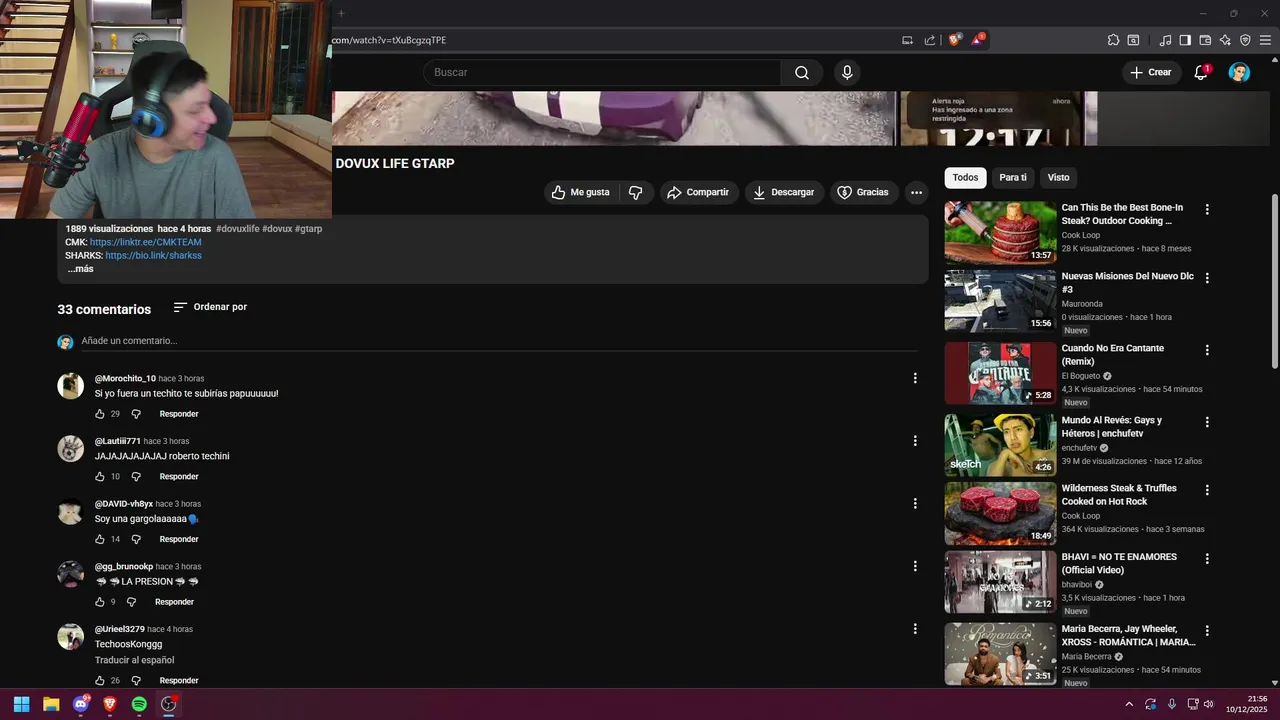
Task: Open the Leo AI sparkle icon
Action: (x=1225, y=40)
